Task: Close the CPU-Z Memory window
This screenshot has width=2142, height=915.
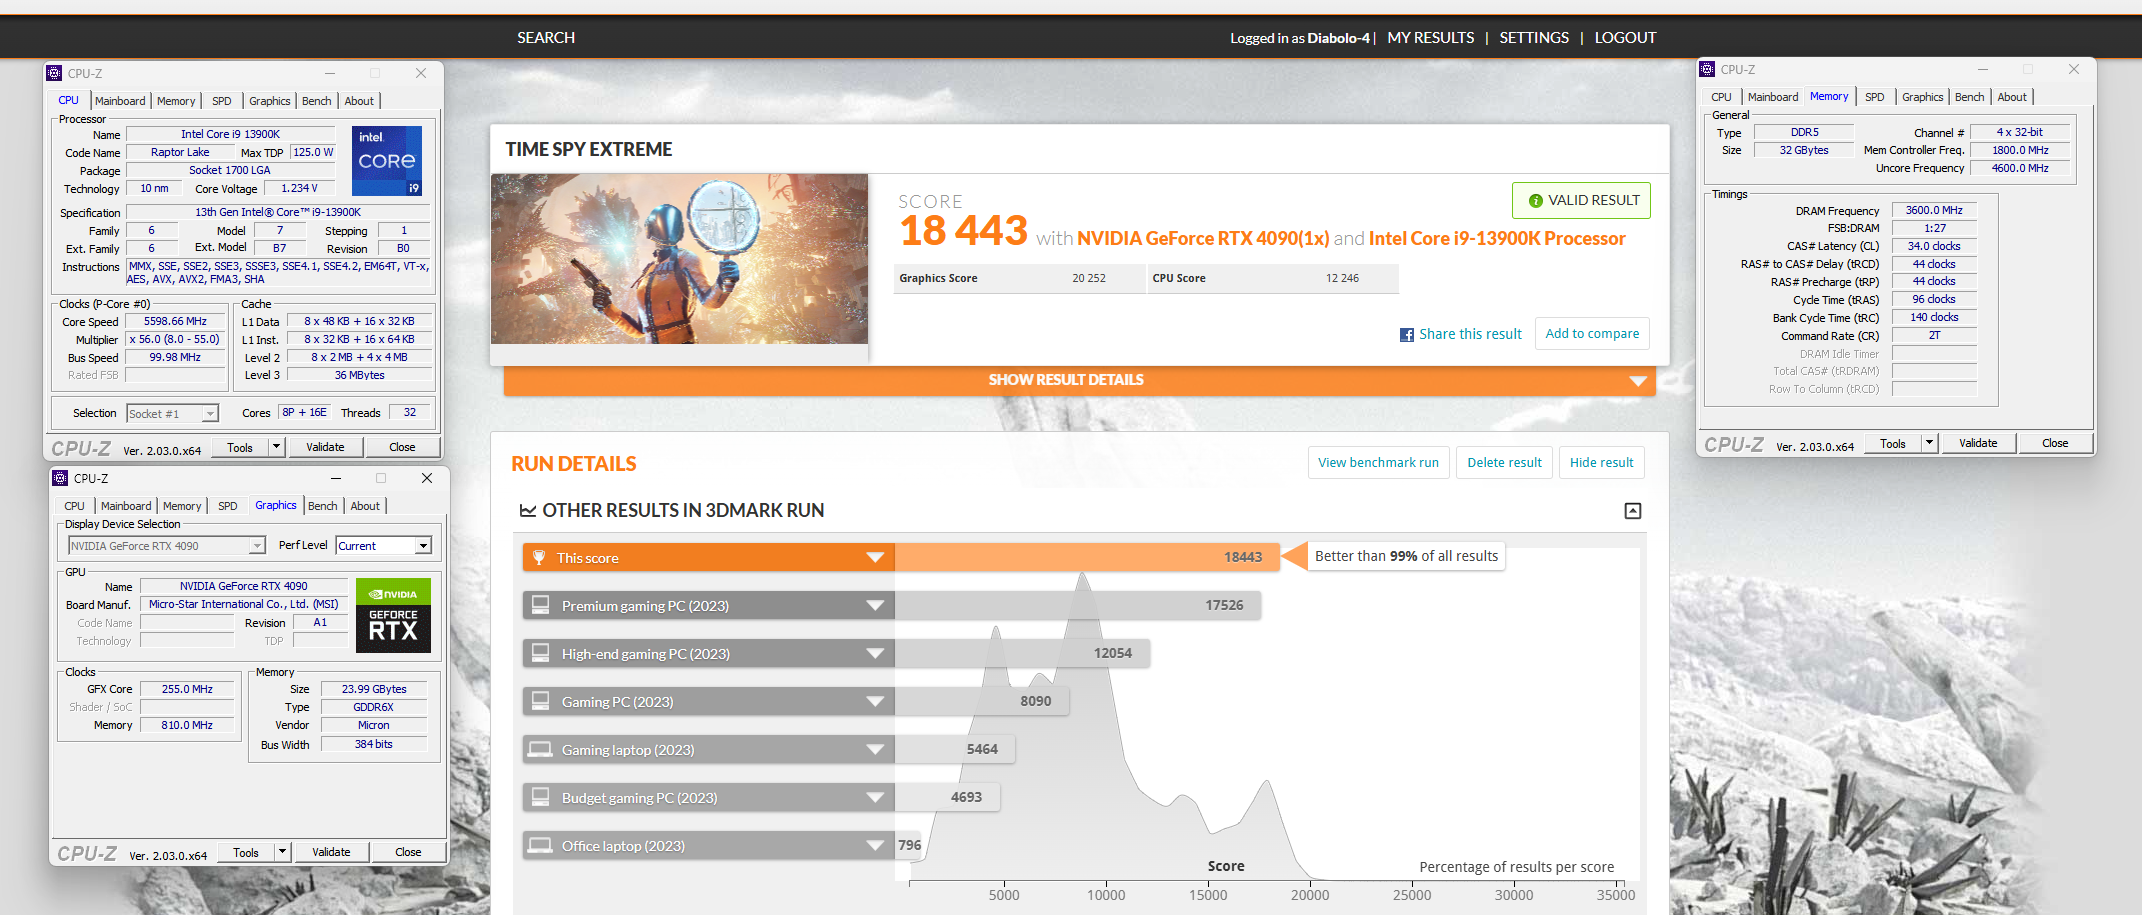Action: (x=2074, y=69)
